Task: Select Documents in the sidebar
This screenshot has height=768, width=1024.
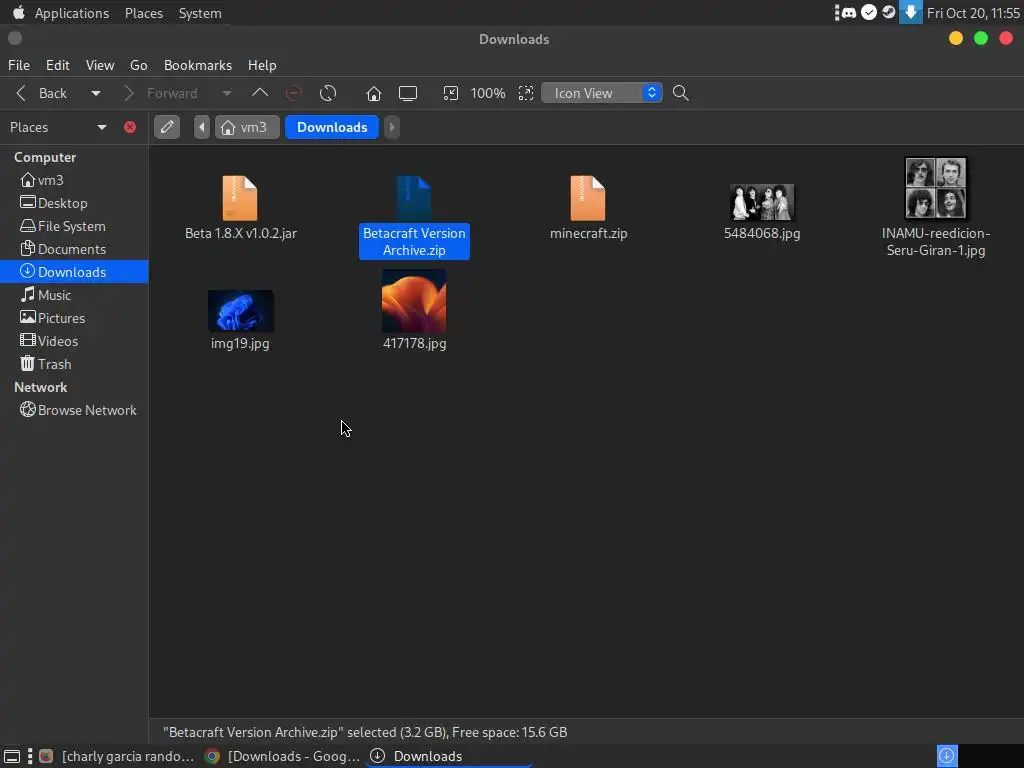Action: coord(74,249)
